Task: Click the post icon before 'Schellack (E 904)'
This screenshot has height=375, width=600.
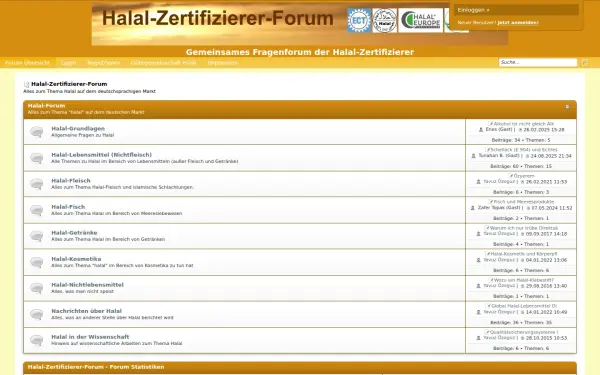Action: (x=488, y=150)
